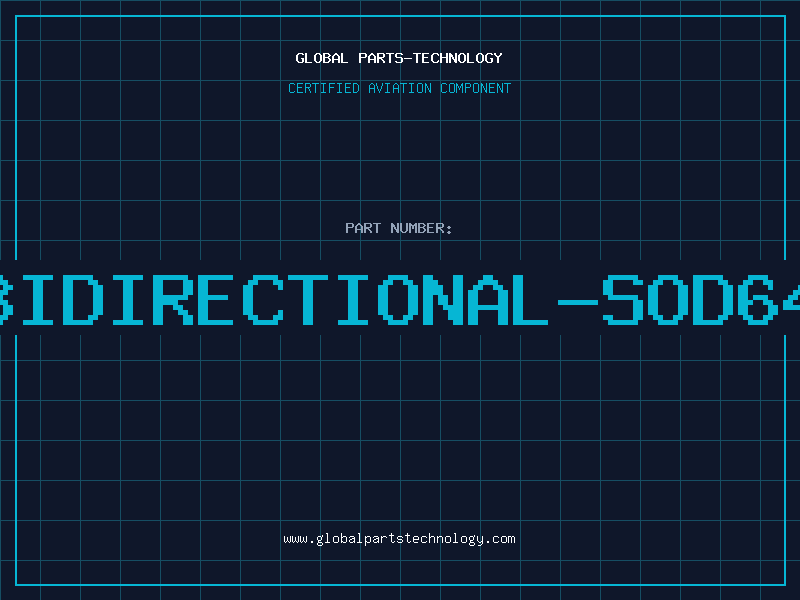Click the word PARTS-TECHNOLOGY in the header

pos(431,58)
